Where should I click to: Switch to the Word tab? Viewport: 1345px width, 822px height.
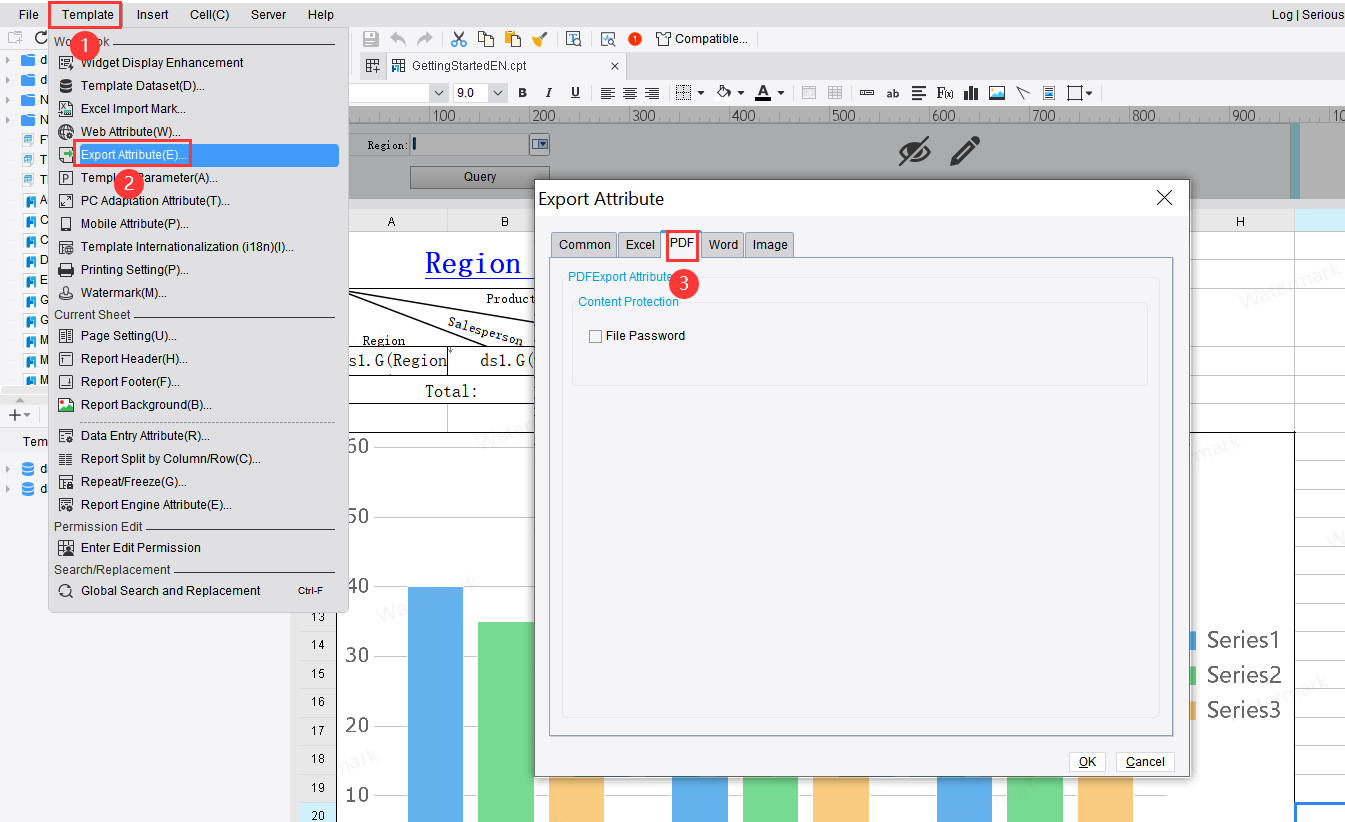click(723, 245)
